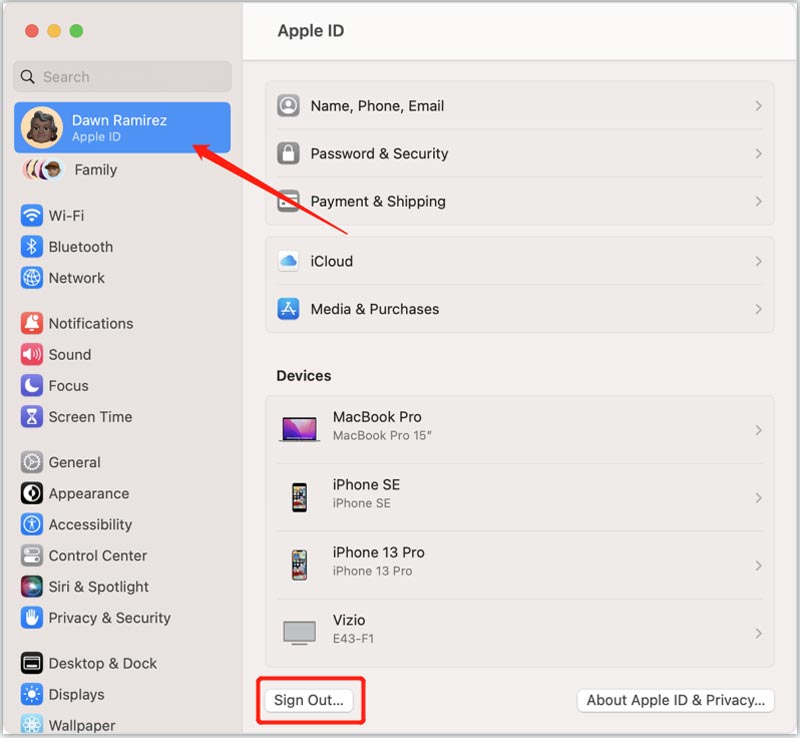Expand Password & Security row chevron
Screen dimensions: 800x738
click(x=758, y=153)
